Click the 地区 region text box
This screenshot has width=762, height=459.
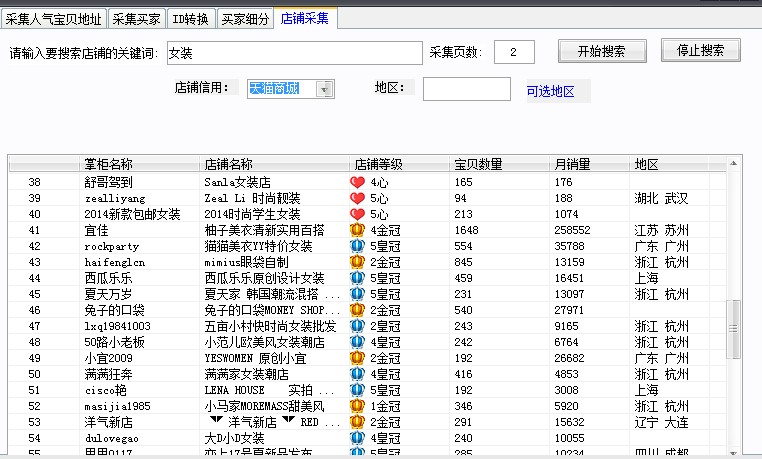pyautogui.click(x=466, y=89)
